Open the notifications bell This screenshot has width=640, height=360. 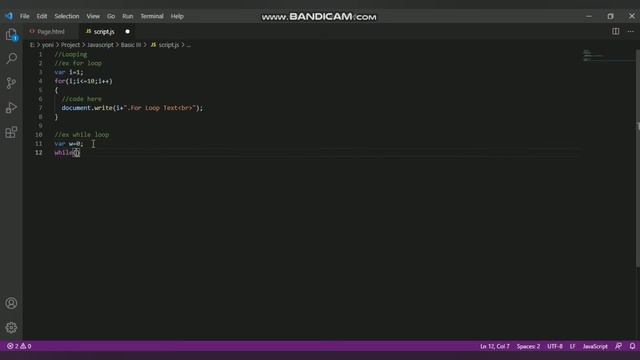632,346
